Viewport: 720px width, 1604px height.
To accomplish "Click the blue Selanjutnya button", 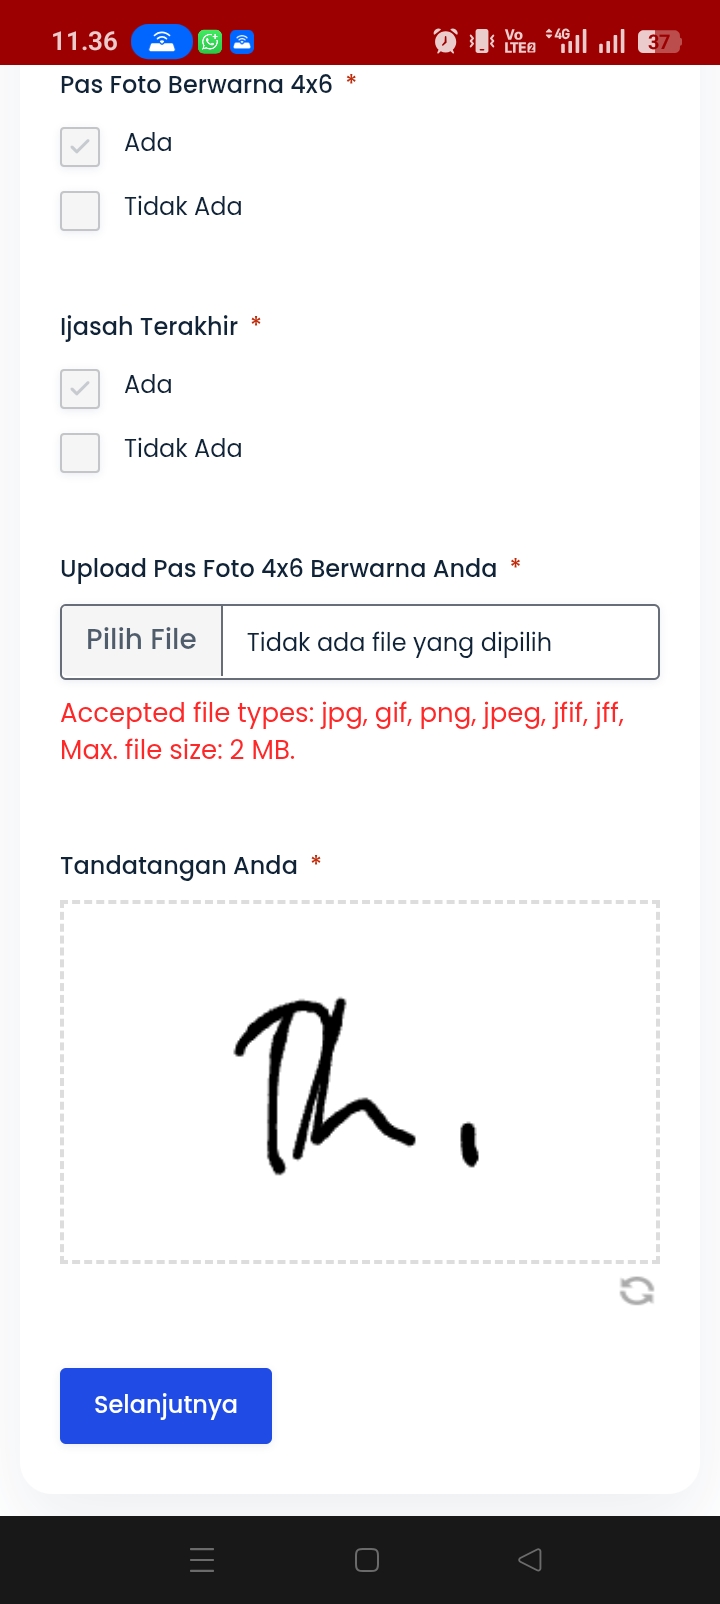I will (x=166, y=1405).
